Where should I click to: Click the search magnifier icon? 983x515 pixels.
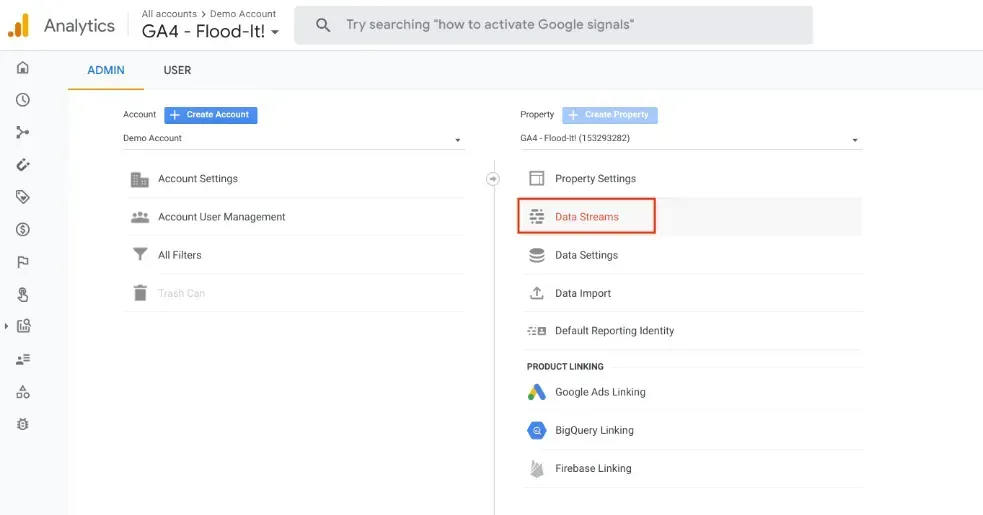pyautogui.click(x=323, y=25)
